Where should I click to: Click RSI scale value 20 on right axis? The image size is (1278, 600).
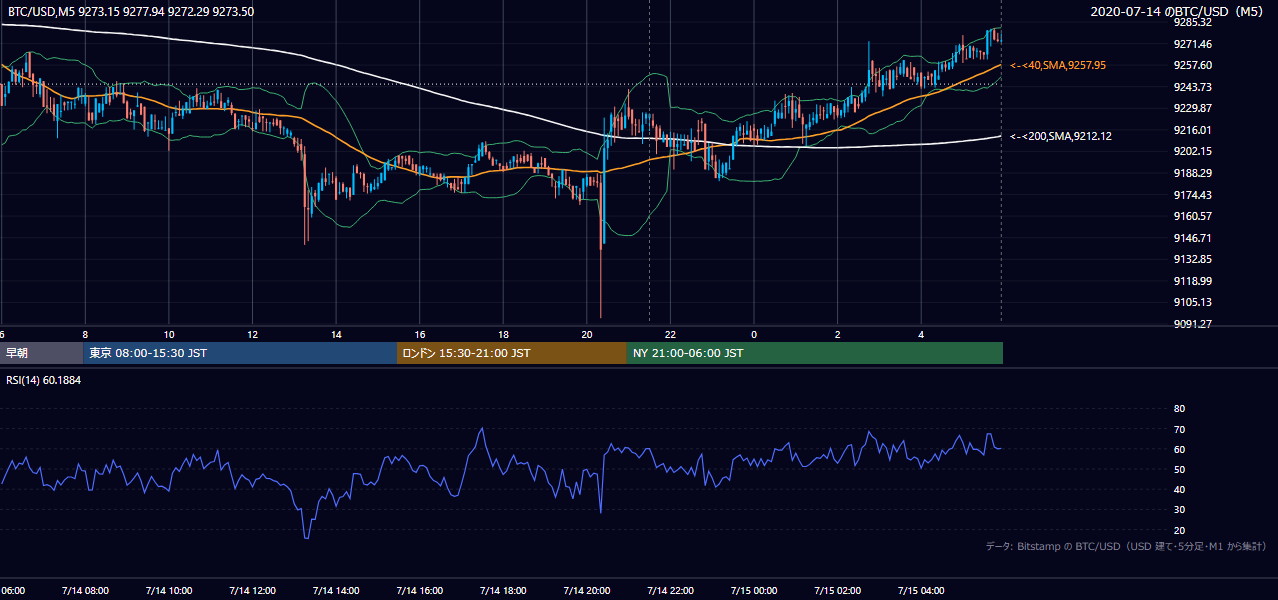point(1179,530)
